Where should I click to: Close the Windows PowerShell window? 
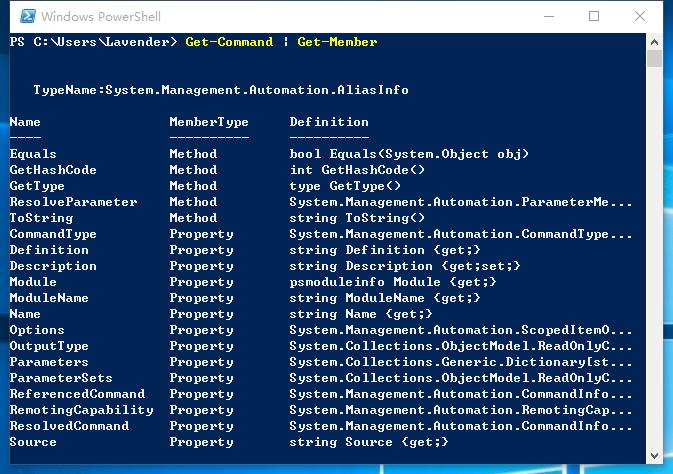point(640,16)
